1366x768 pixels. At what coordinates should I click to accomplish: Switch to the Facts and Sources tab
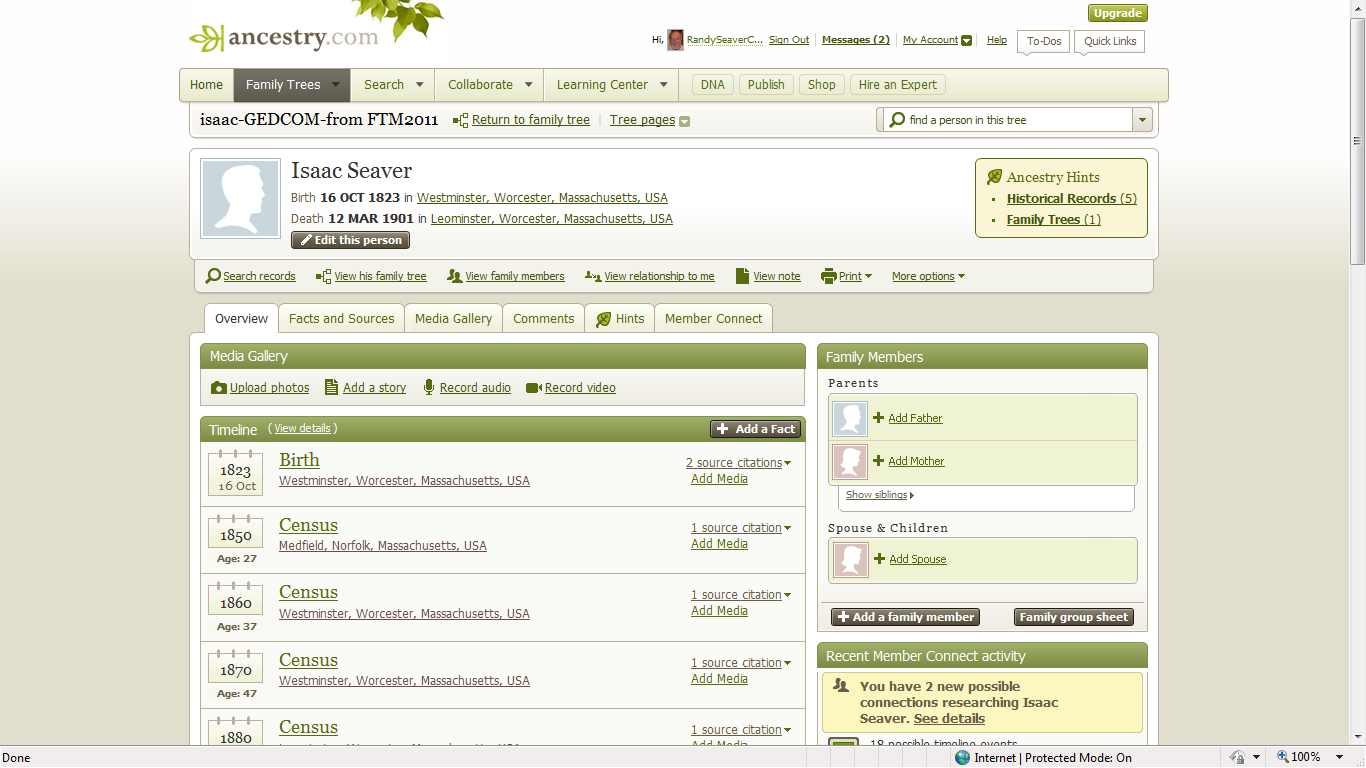pyautogui.click(x=341, y=319)
